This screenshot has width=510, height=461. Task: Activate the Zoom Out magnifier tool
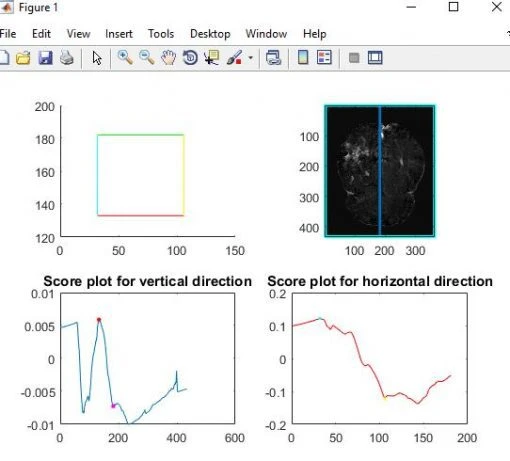(x=147, y=58)
